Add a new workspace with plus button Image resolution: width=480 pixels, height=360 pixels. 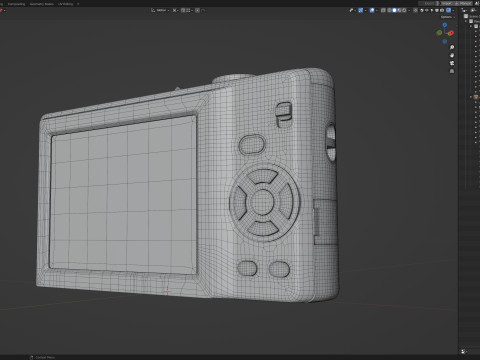(x=78, y=4)
